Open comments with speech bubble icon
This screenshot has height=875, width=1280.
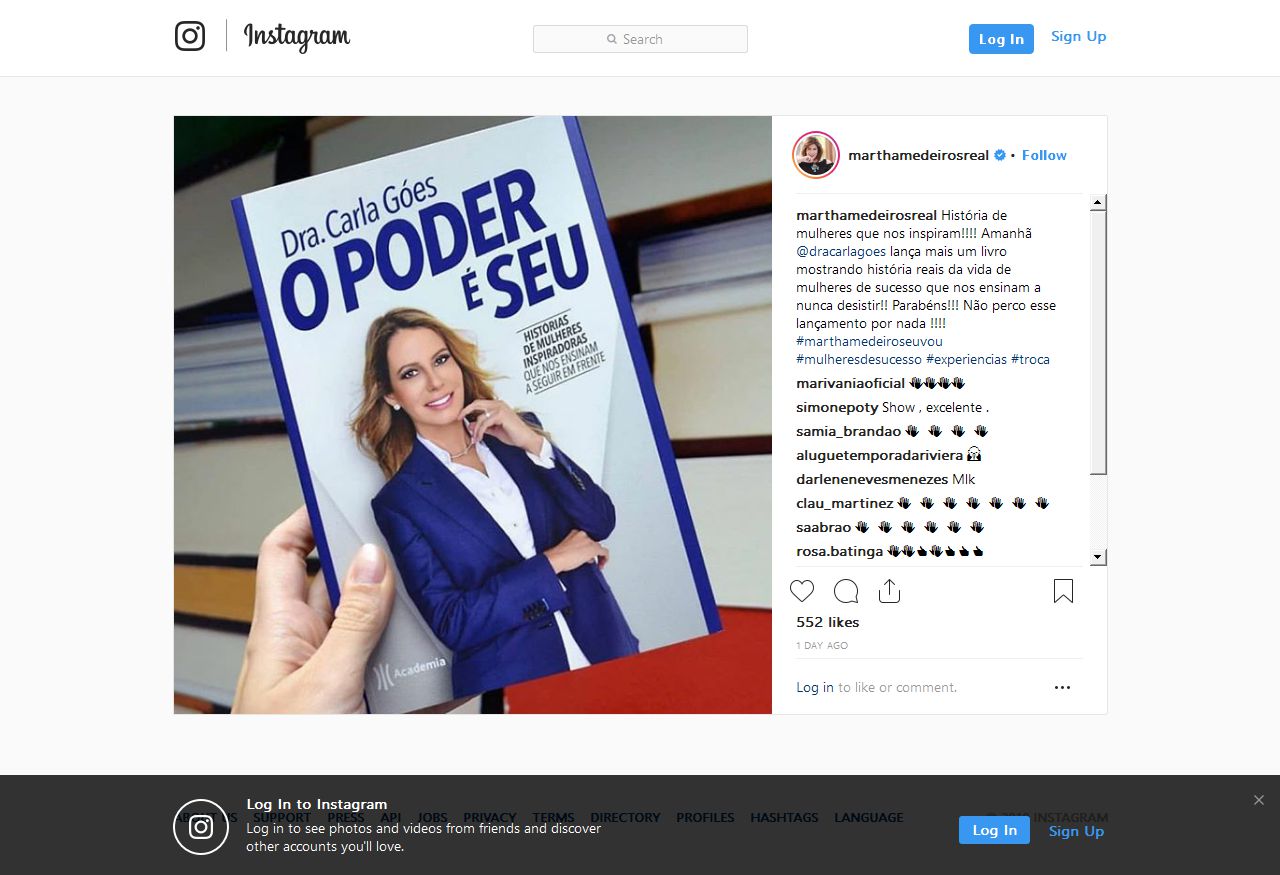tap(846, 591)
